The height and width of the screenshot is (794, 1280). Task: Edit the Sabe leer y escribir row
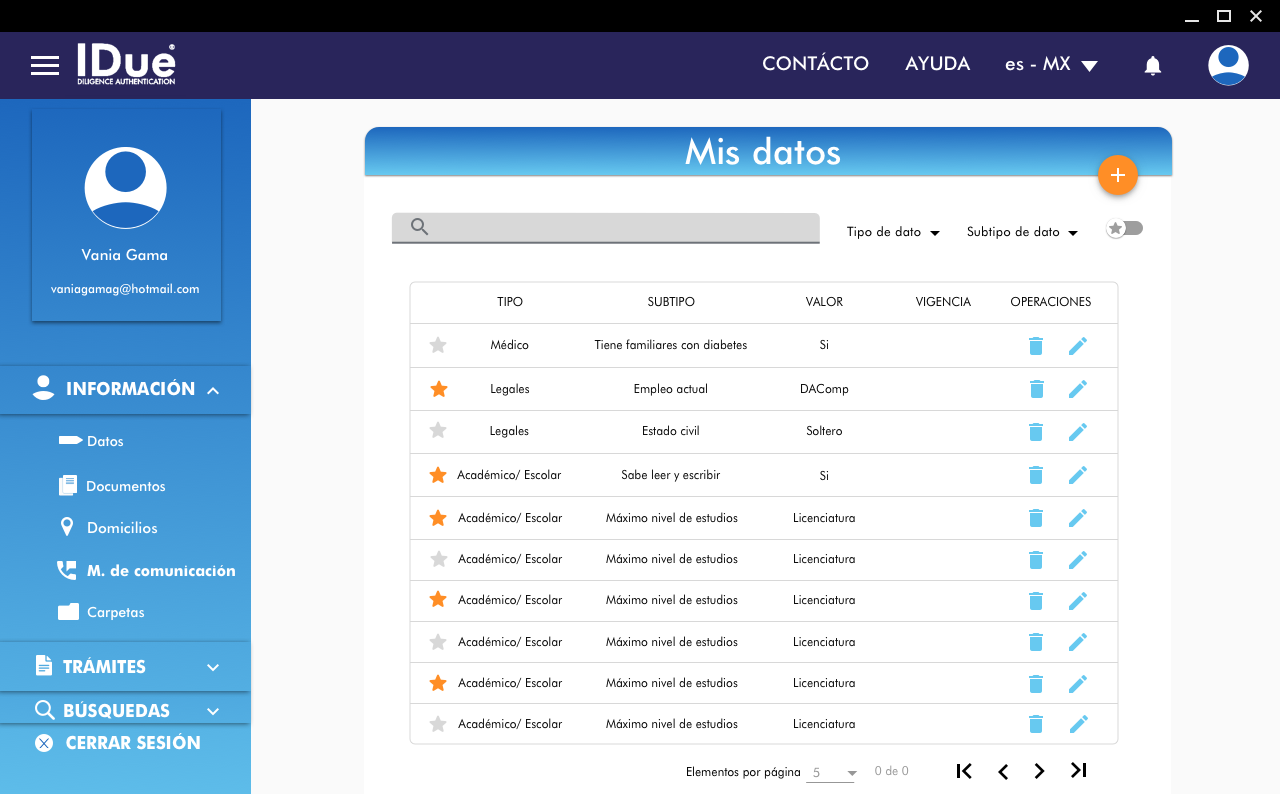click(x=1077, y=475)
